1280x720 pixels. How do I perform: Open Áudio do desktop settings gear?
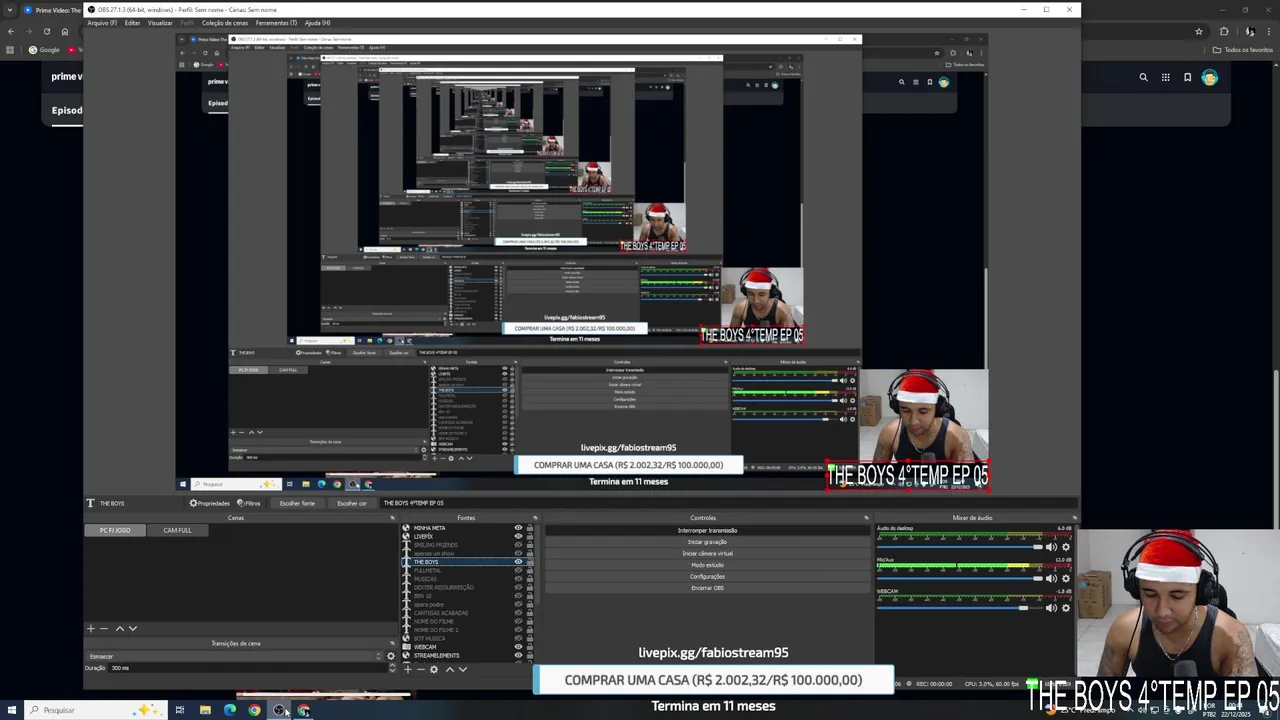point(1066,547)
